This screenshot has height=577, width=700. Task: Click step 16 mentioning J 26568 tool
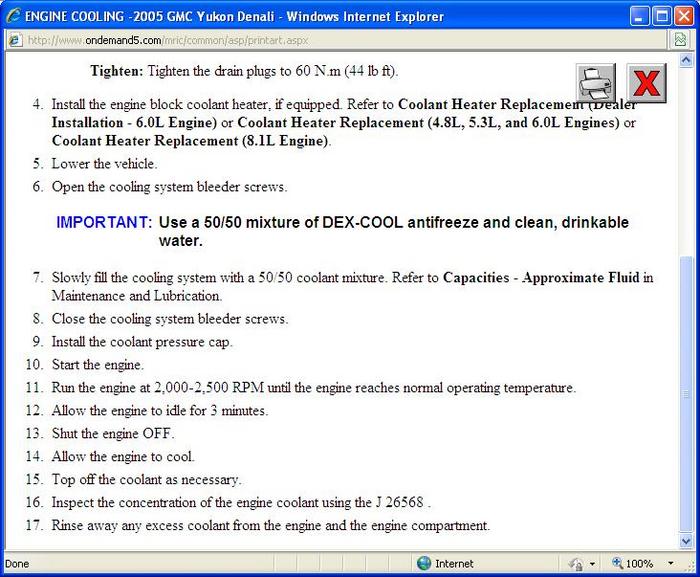[x=241, y=502]
